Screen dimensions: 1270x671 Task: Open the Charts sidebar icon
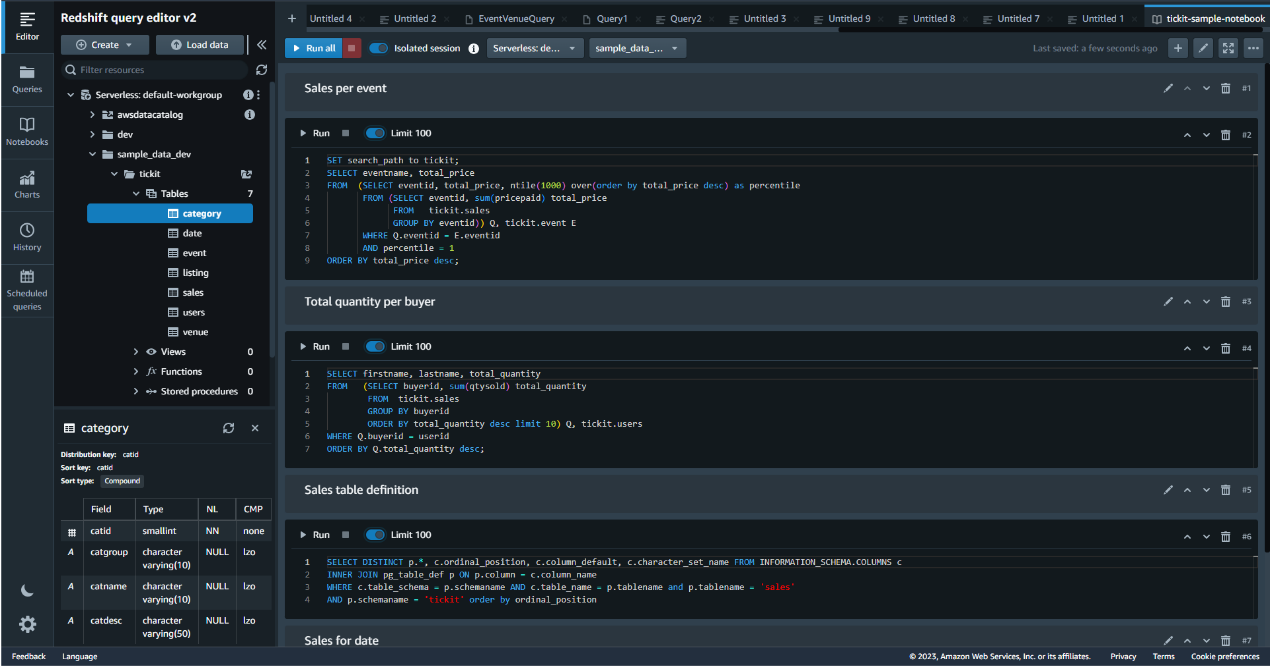pos(27,184)
